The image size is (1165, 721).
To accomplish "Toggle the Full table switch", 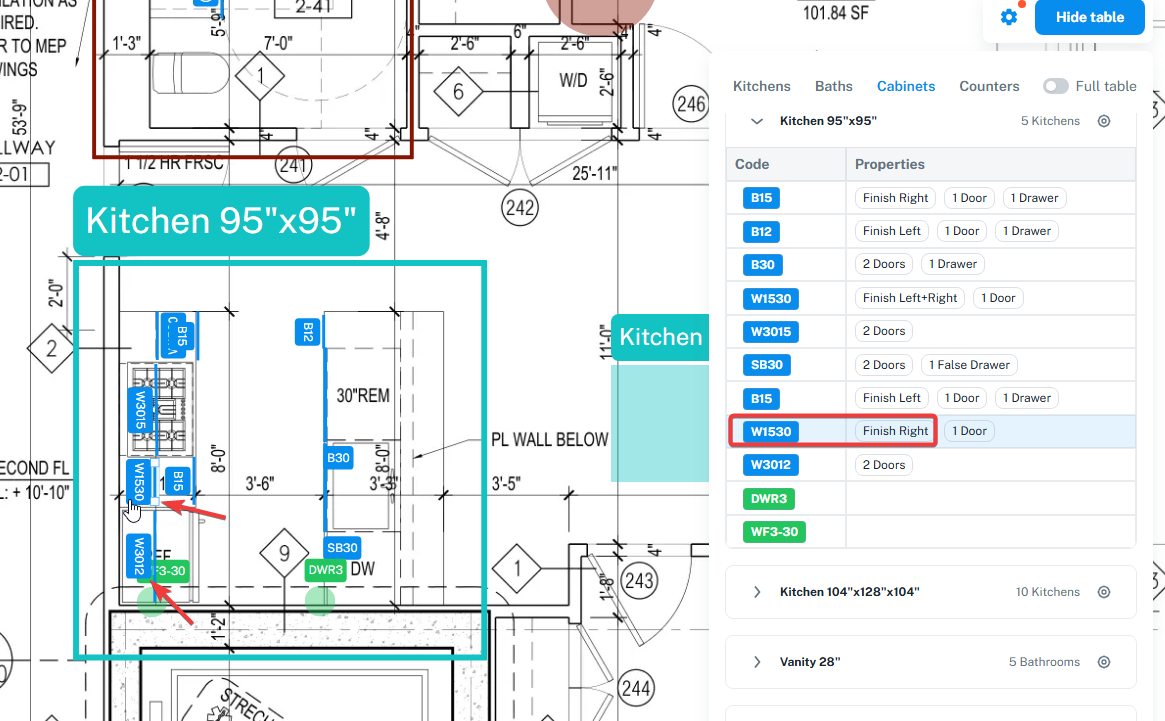I will click(1055, 86).
